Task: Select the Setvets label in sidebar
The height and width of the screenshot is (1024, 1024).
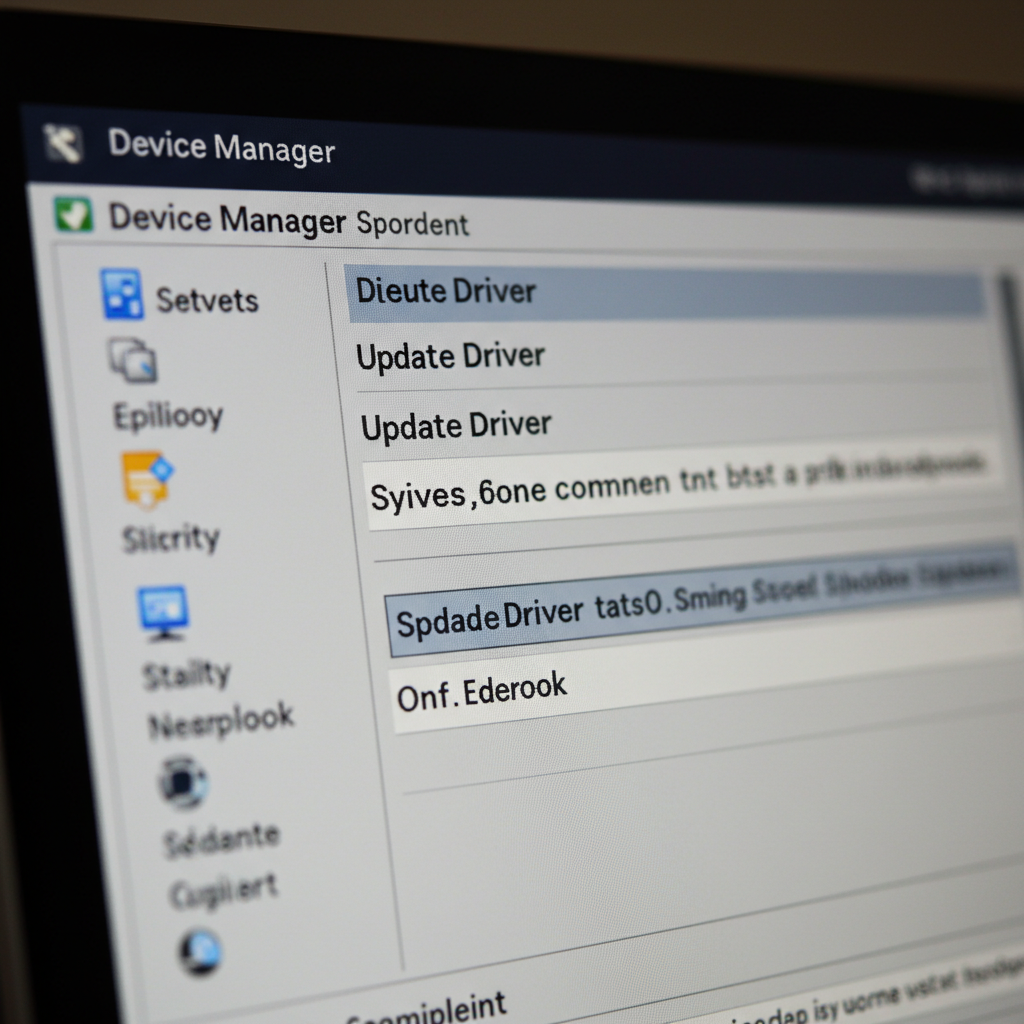Action: (x=207, y=301)
